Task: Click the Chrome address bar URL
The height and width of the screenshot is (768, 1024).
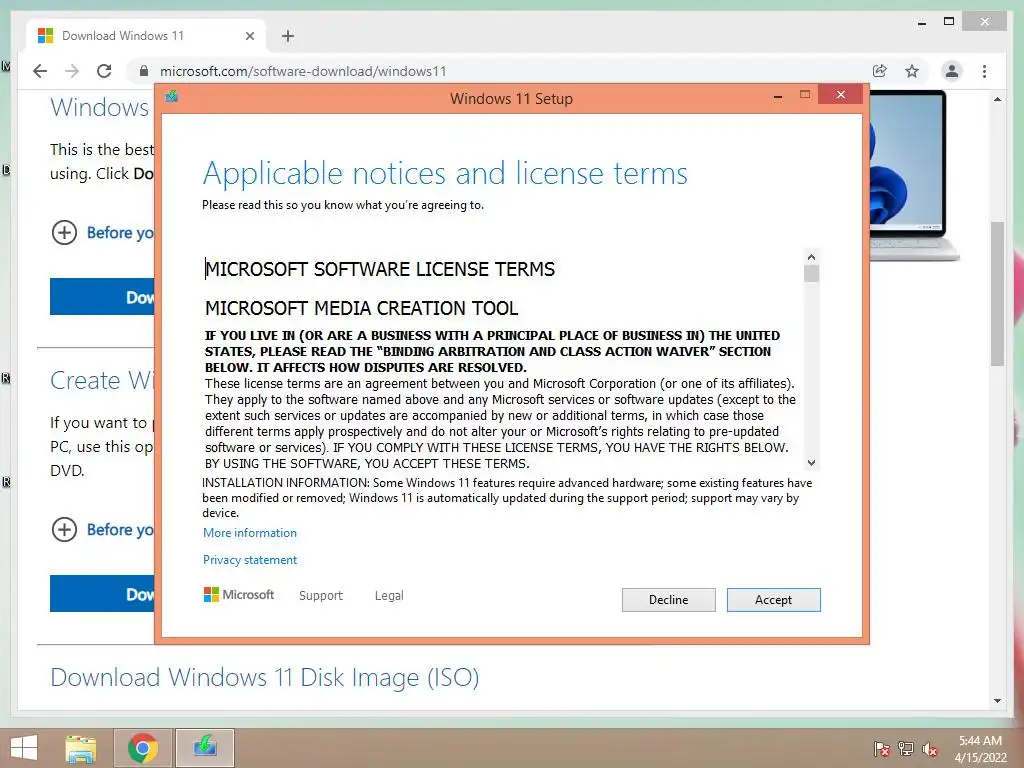Action: [x=303, y=71]
